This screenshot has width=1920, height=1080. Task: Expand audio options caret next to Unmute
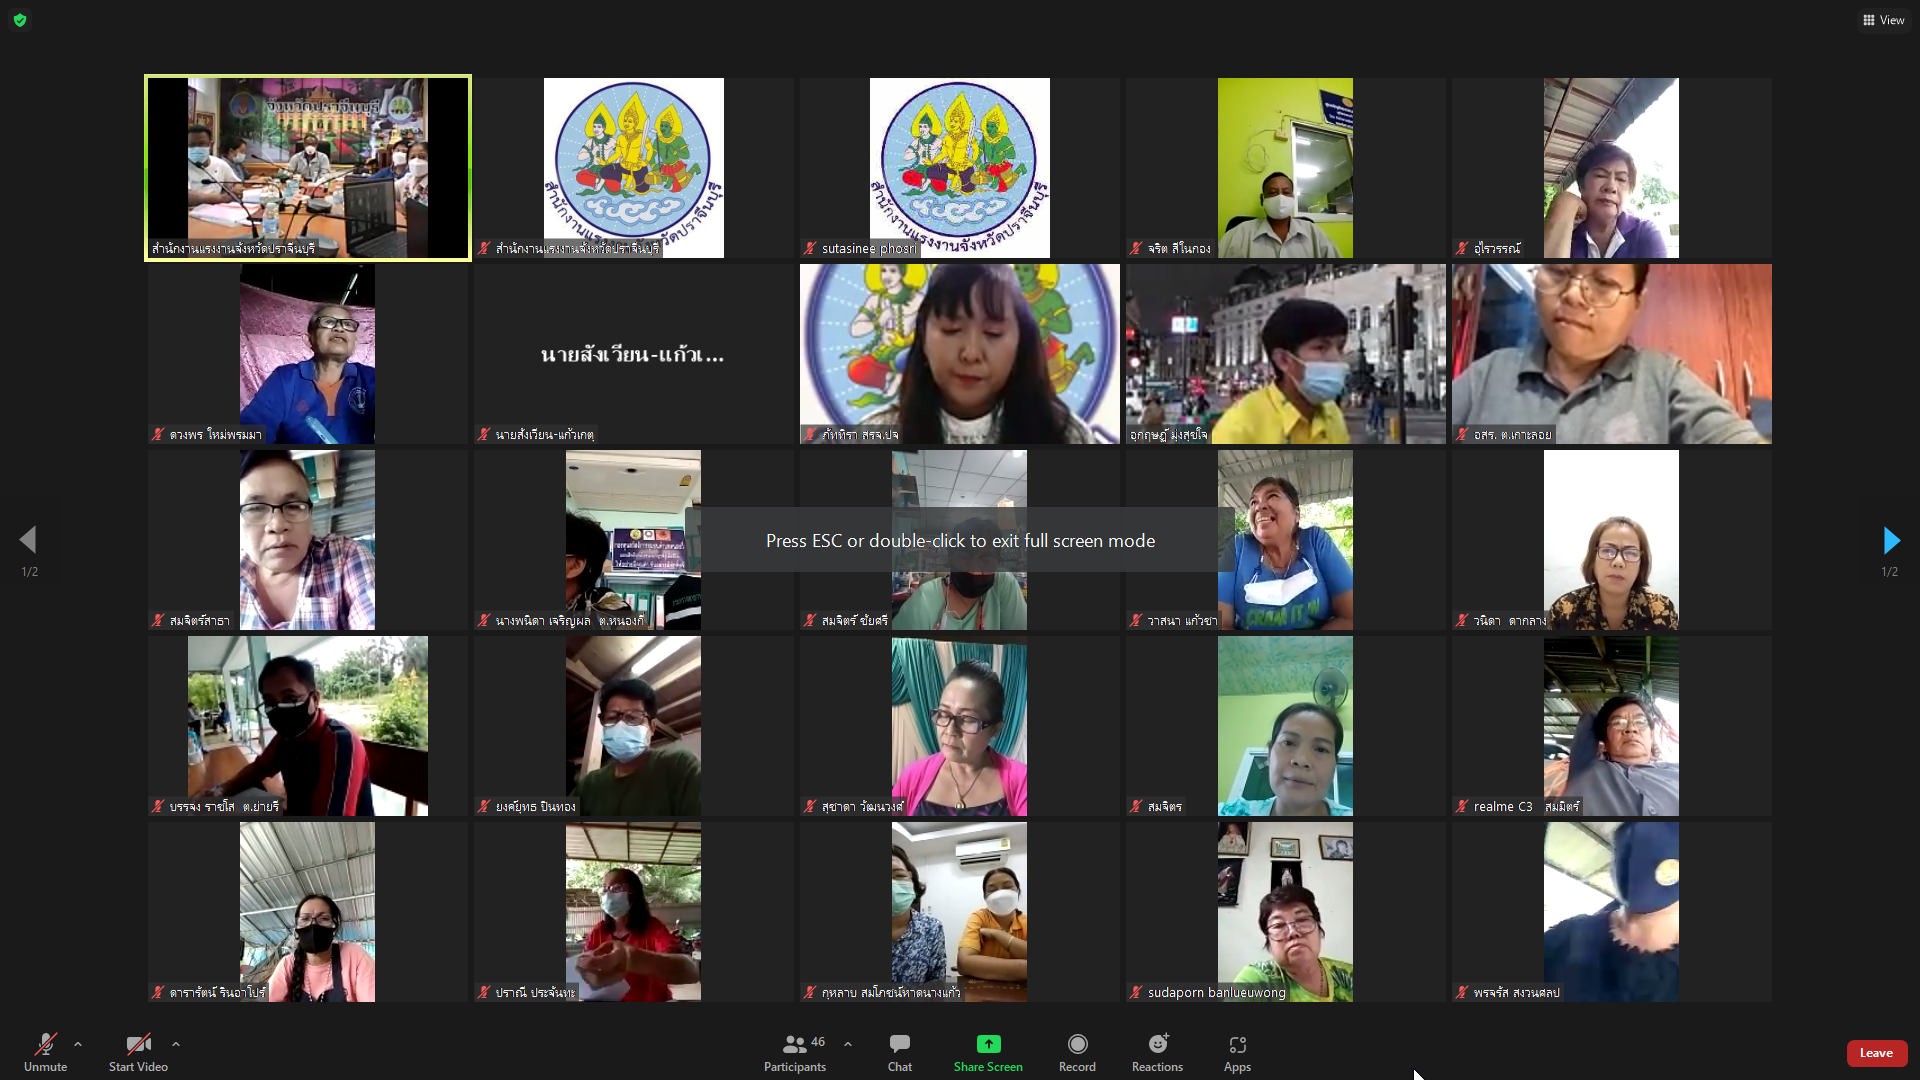pyautogui.click(x=78, y=1044)
